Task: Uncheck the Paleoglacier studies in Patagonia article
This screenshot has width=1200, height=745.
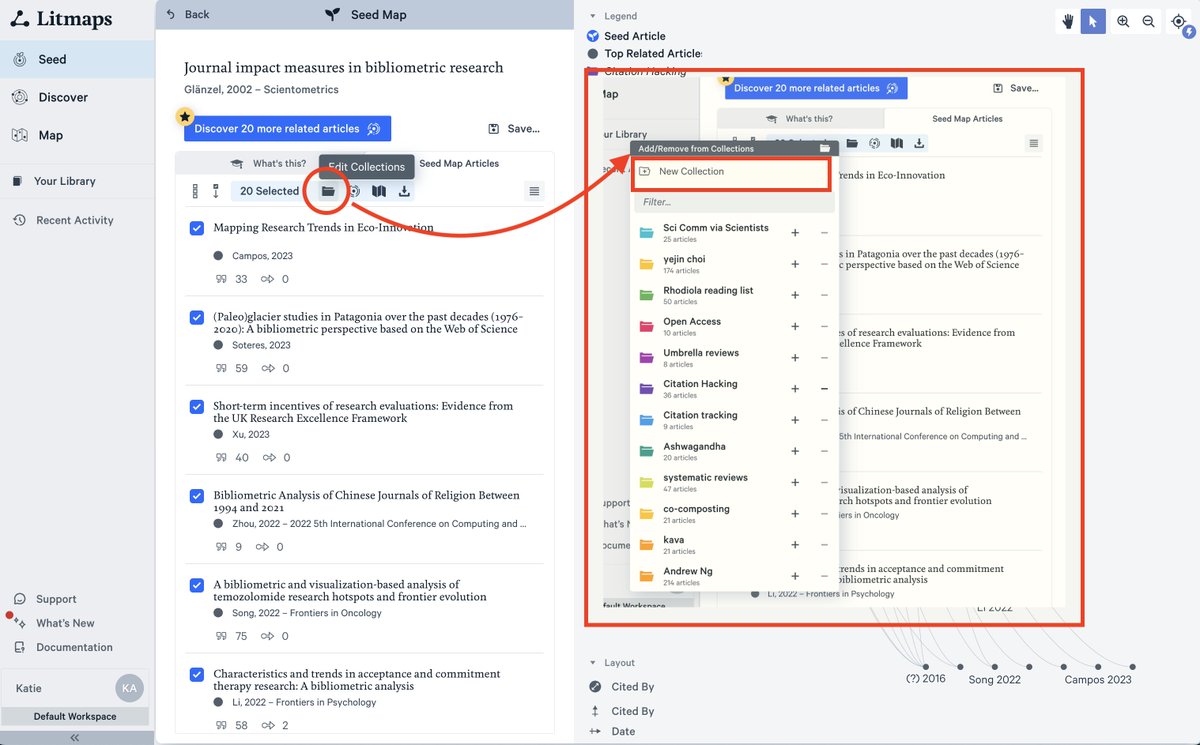Action: 197,318
